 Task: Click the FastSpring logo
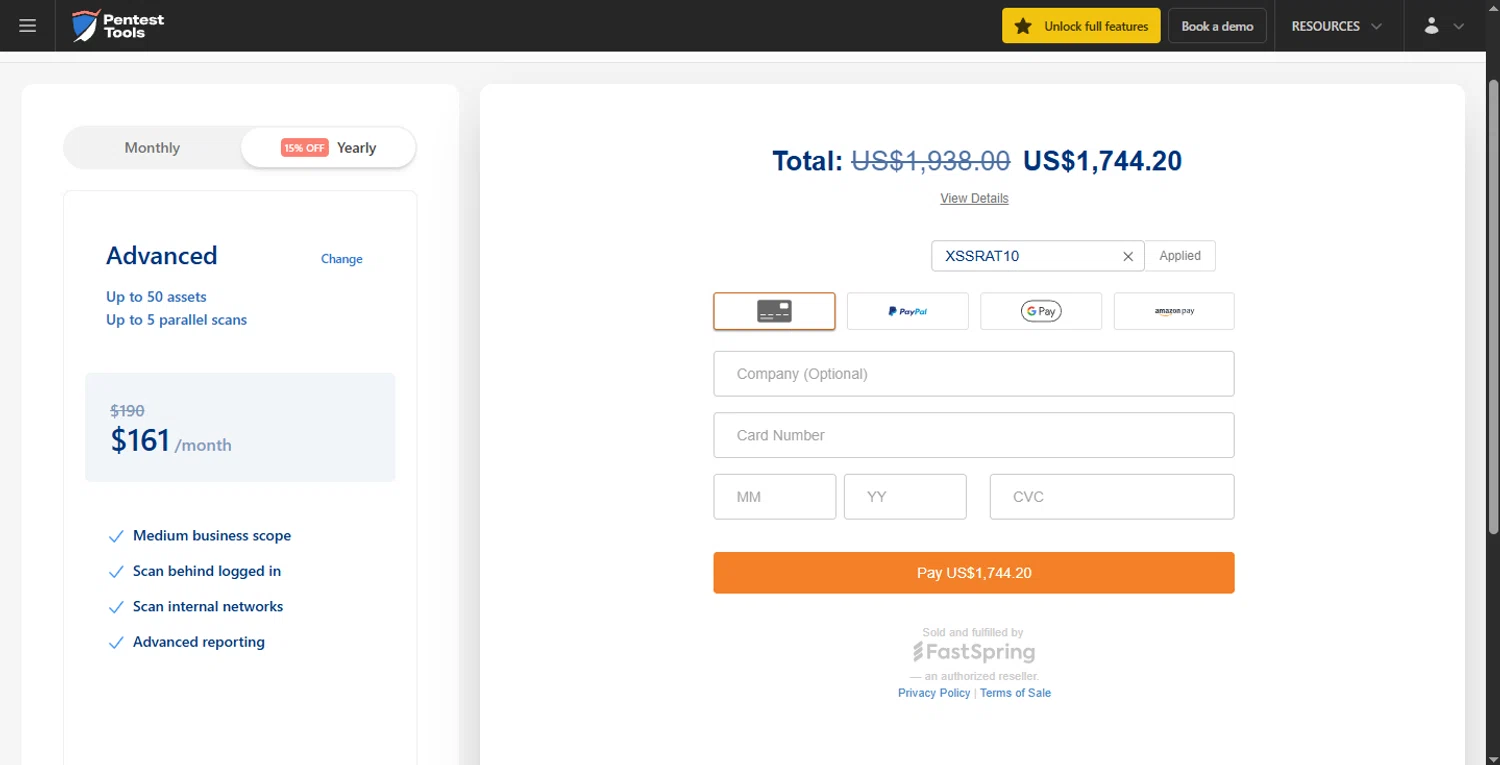tap(974, 653)
